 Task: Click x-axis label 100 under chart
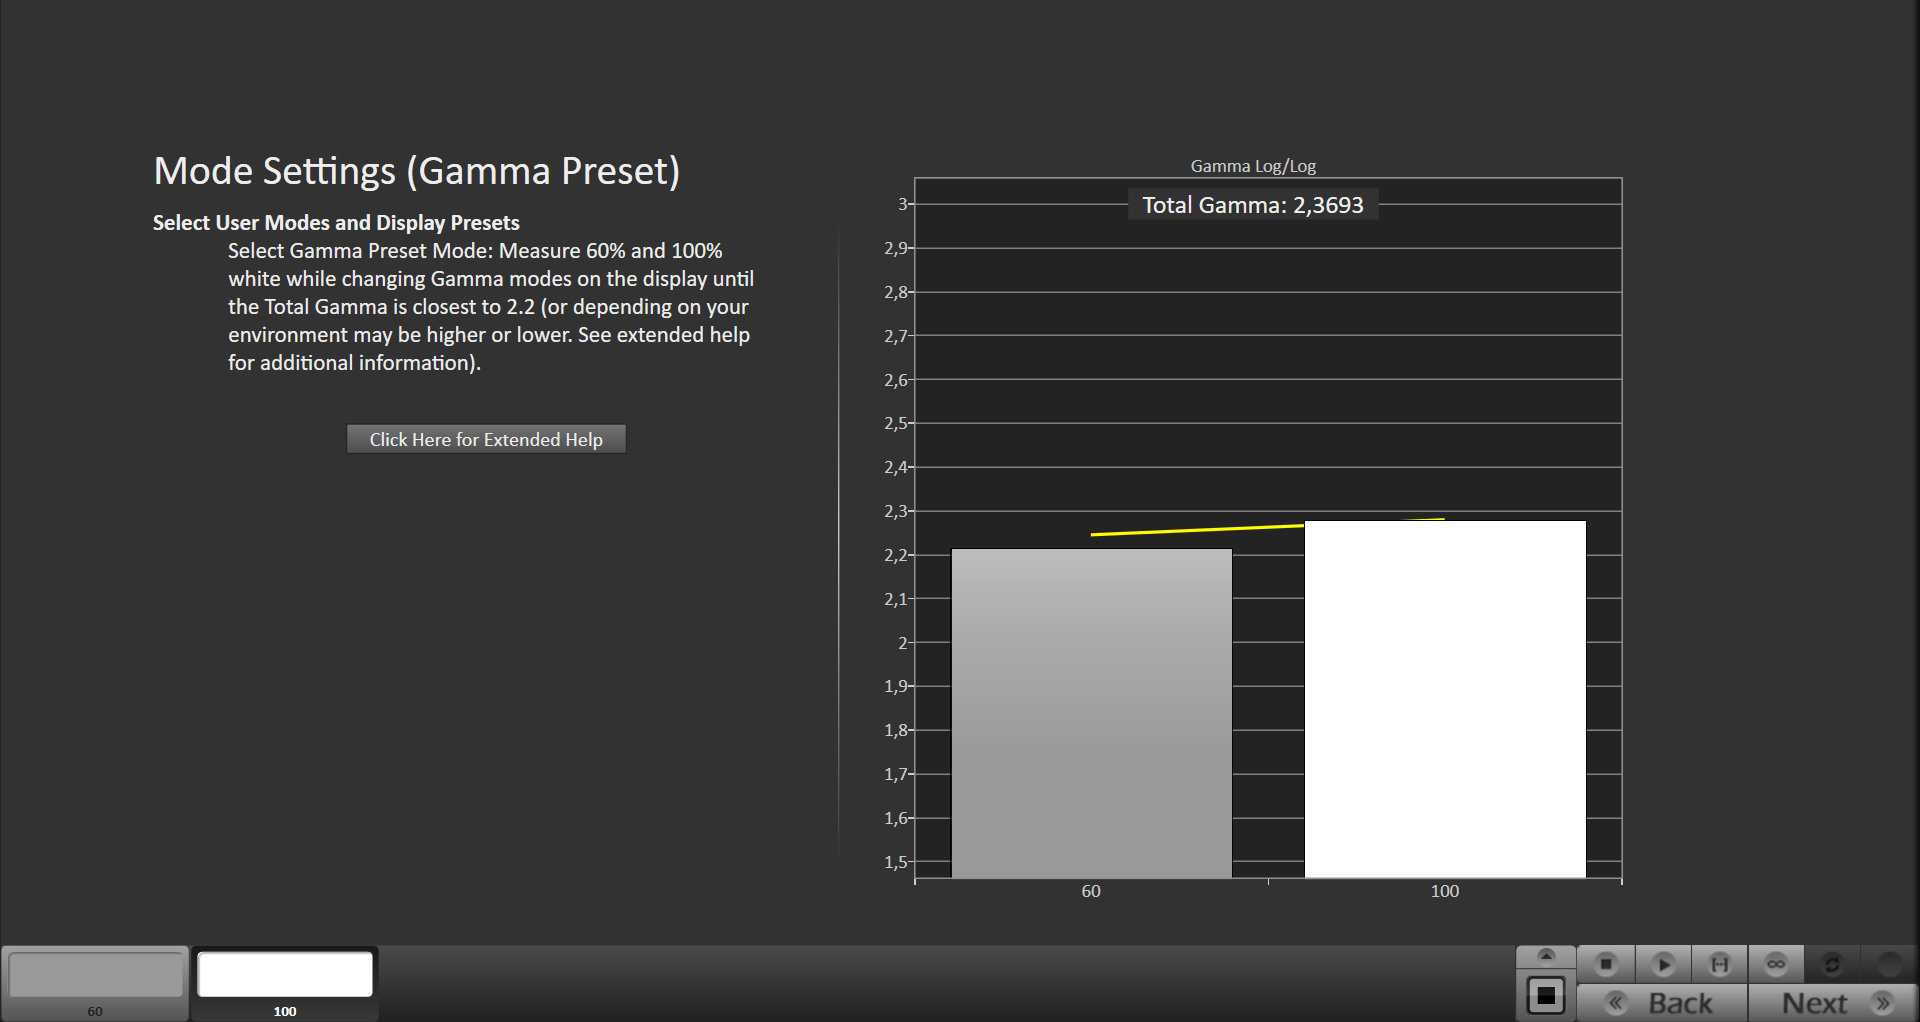[1445, 891]
